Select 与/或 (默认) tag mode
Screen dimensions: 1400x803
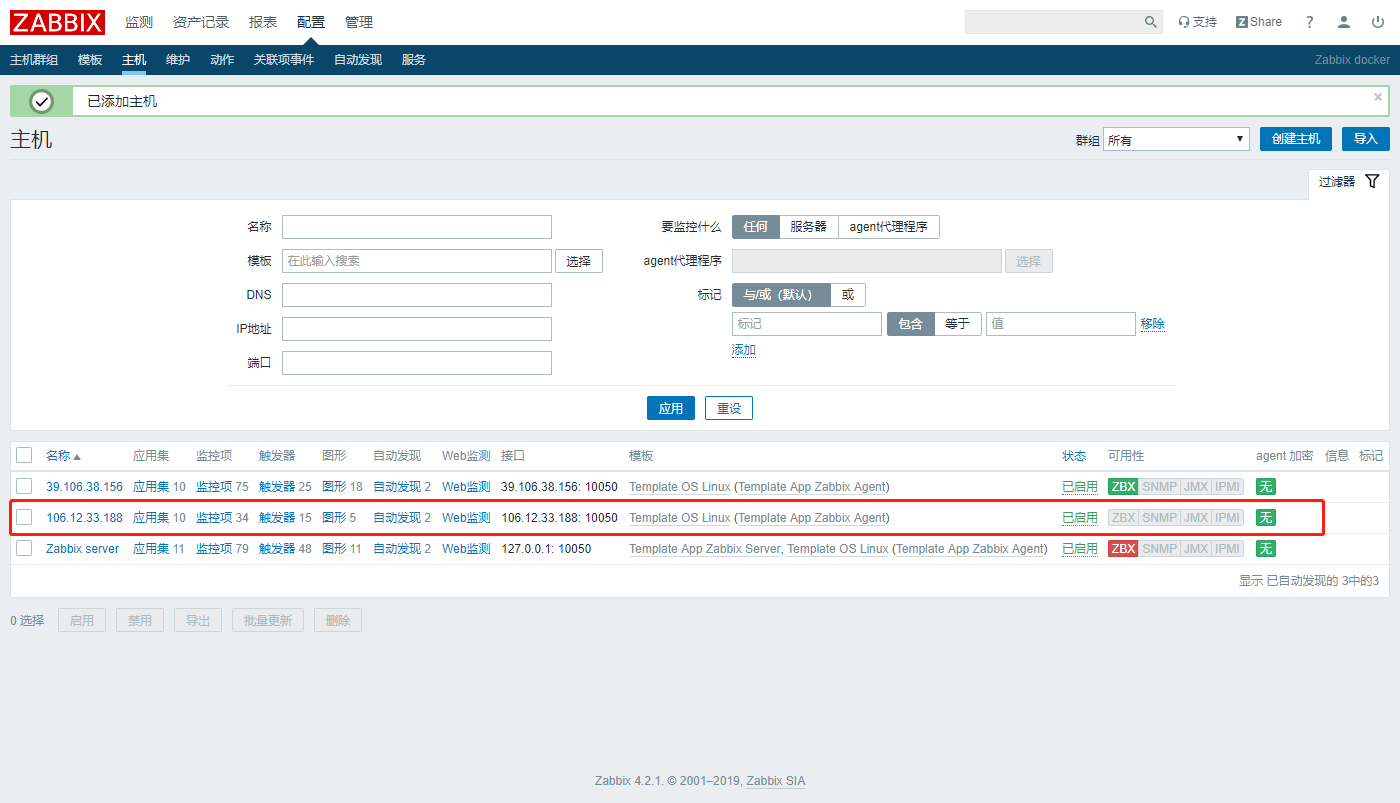(781, 295)
